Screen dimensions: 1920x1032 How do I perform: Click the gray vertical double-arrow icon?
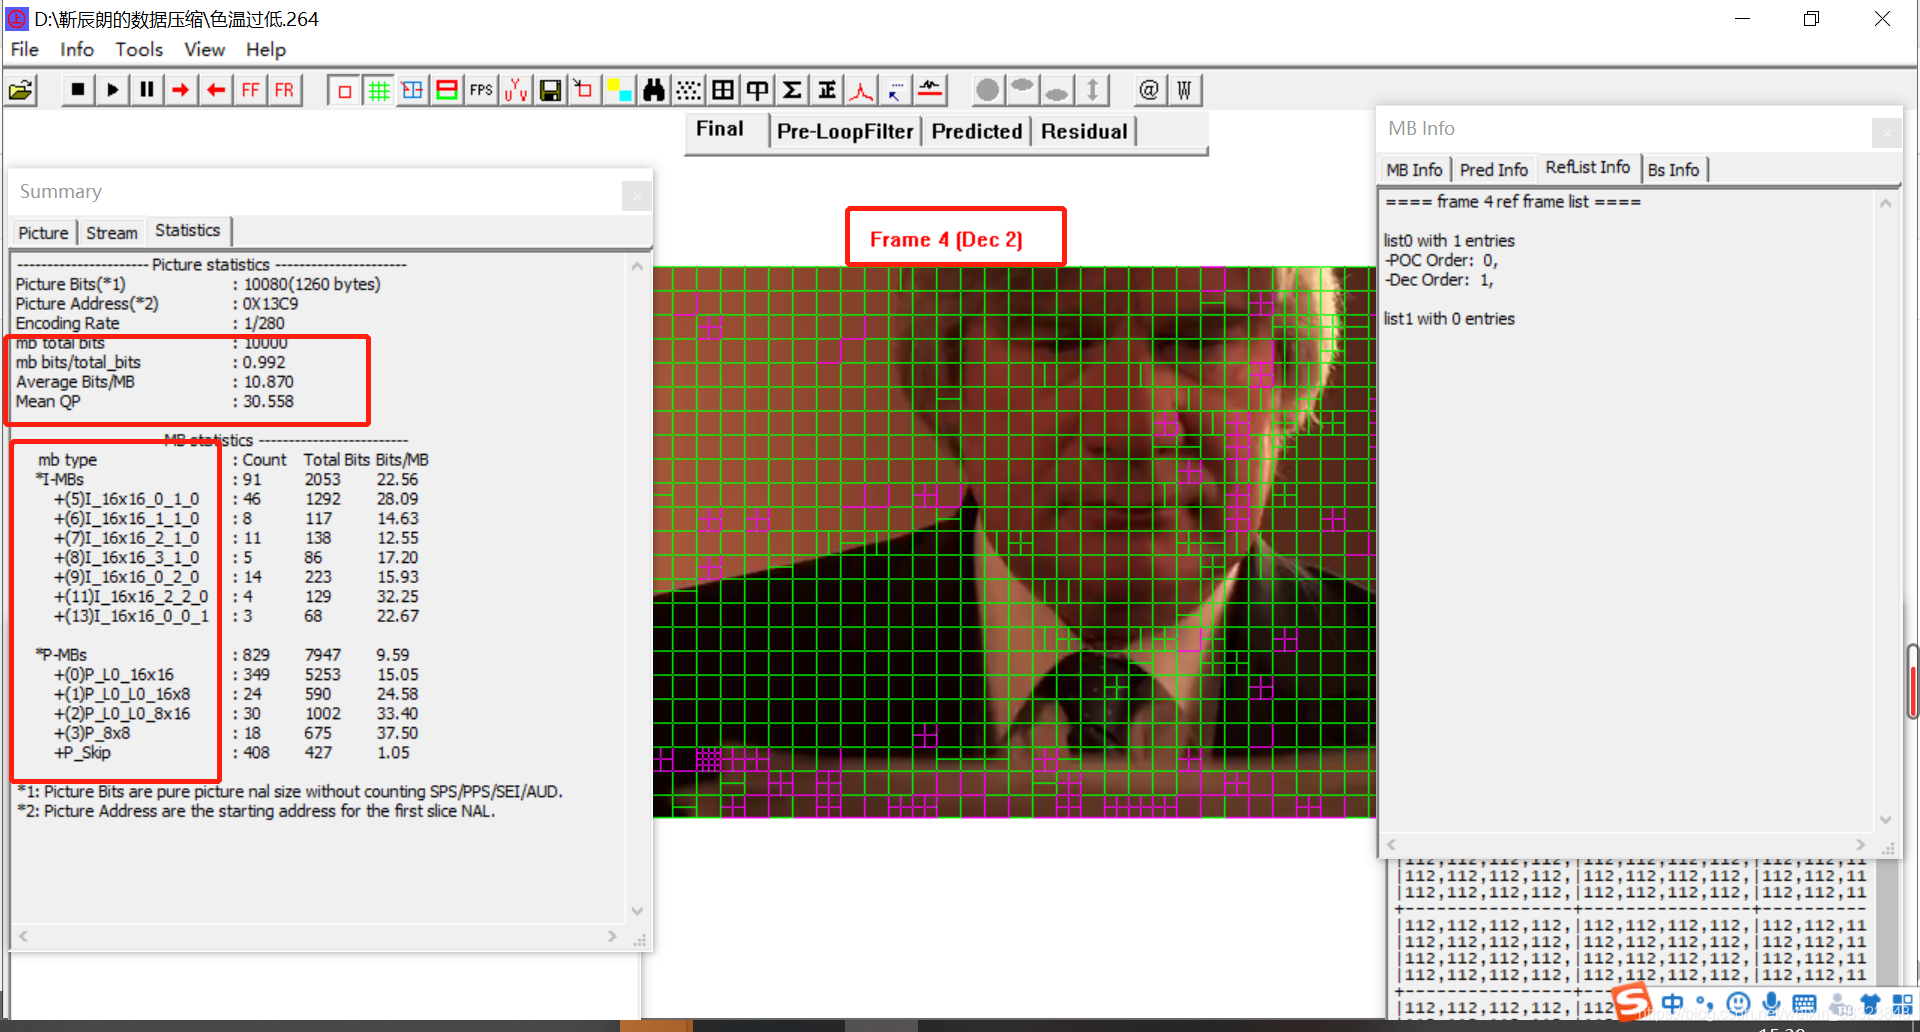(x=1093, y=91)
